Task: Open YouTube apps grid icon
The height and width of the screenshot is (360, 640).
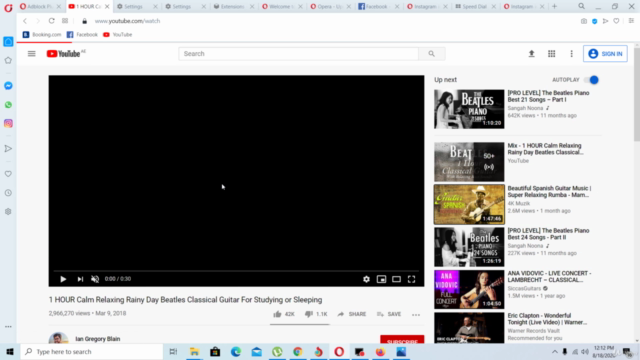Action: [x=551, y=53]
